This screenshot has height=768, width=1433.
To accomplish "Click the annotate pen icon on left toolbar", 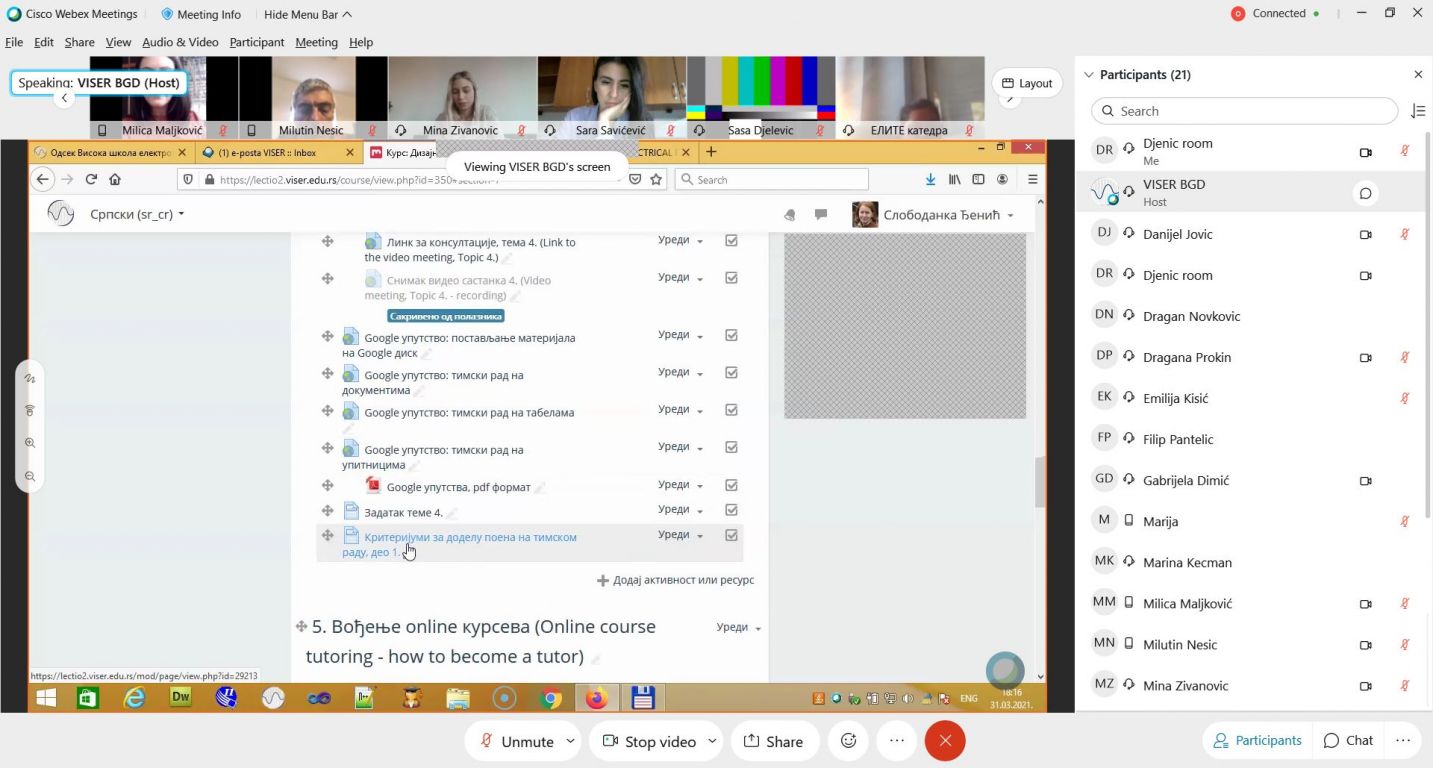I will point(30,379).
